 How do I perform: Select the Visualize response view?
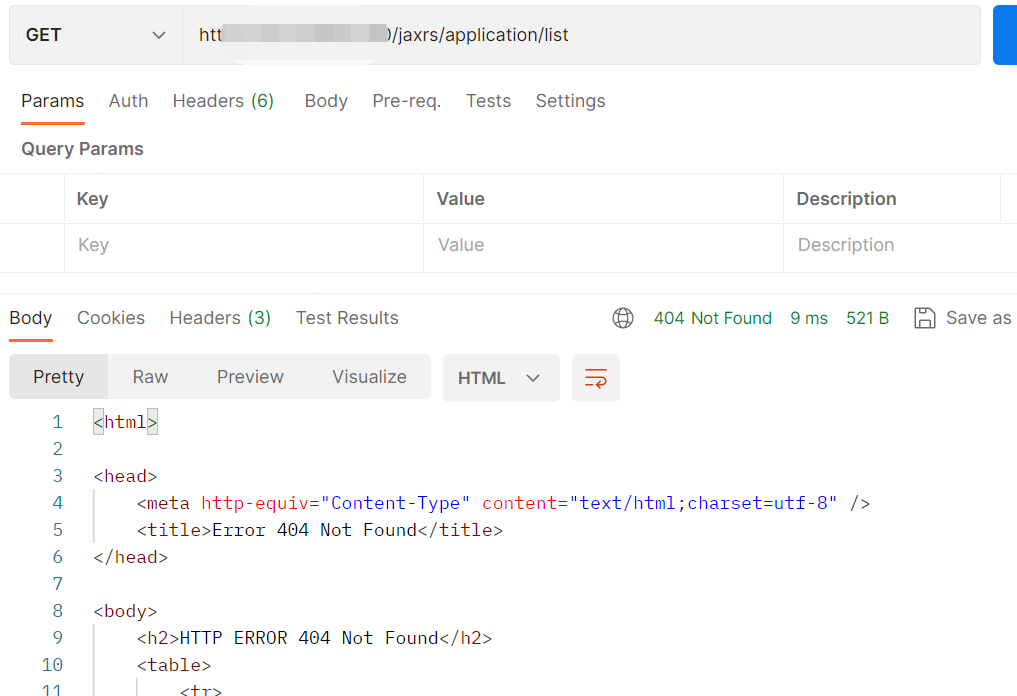tap(369, 377)
